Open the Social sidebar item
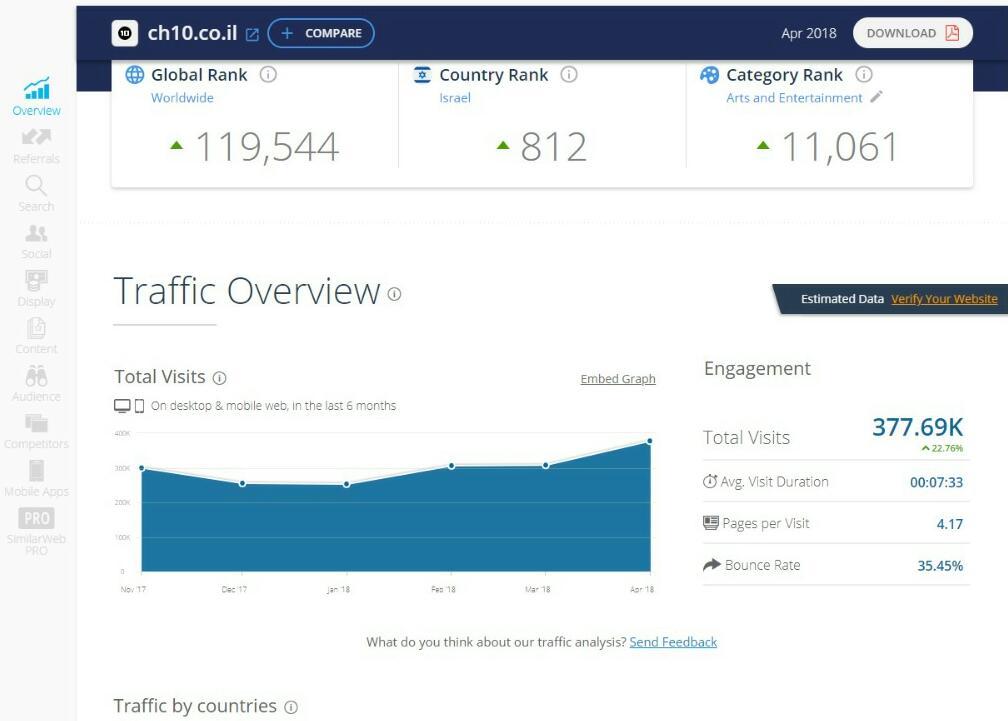Viewport: 1008px width, 721px height. click(36, 241)
